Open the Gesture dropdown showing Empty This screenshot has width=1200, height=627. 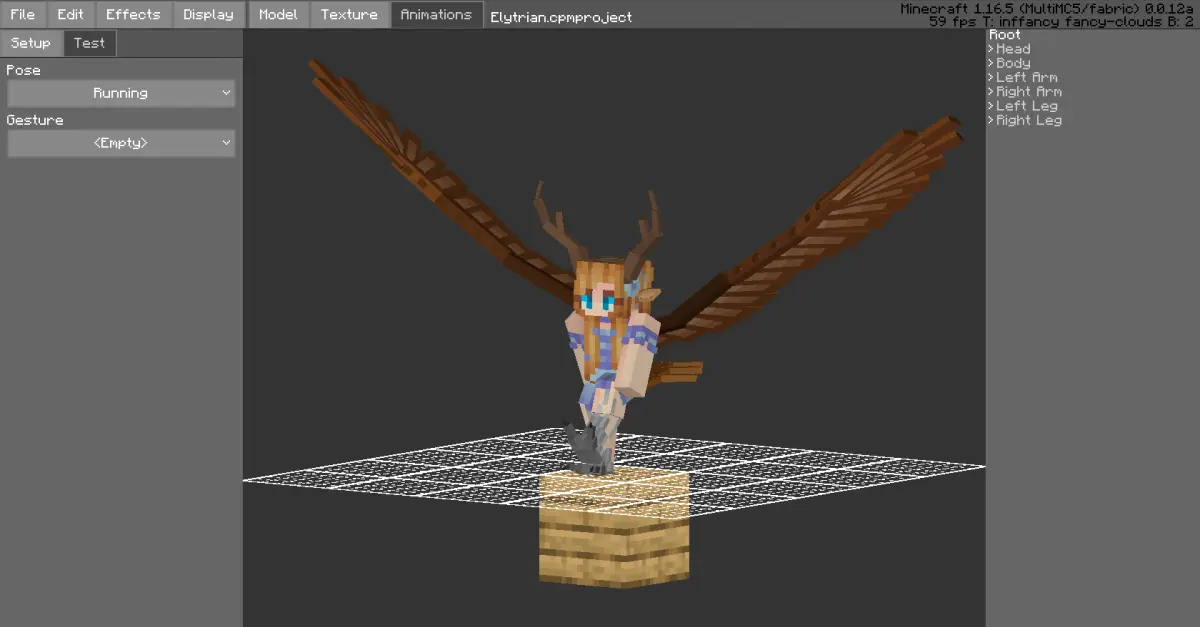point(121,143)
